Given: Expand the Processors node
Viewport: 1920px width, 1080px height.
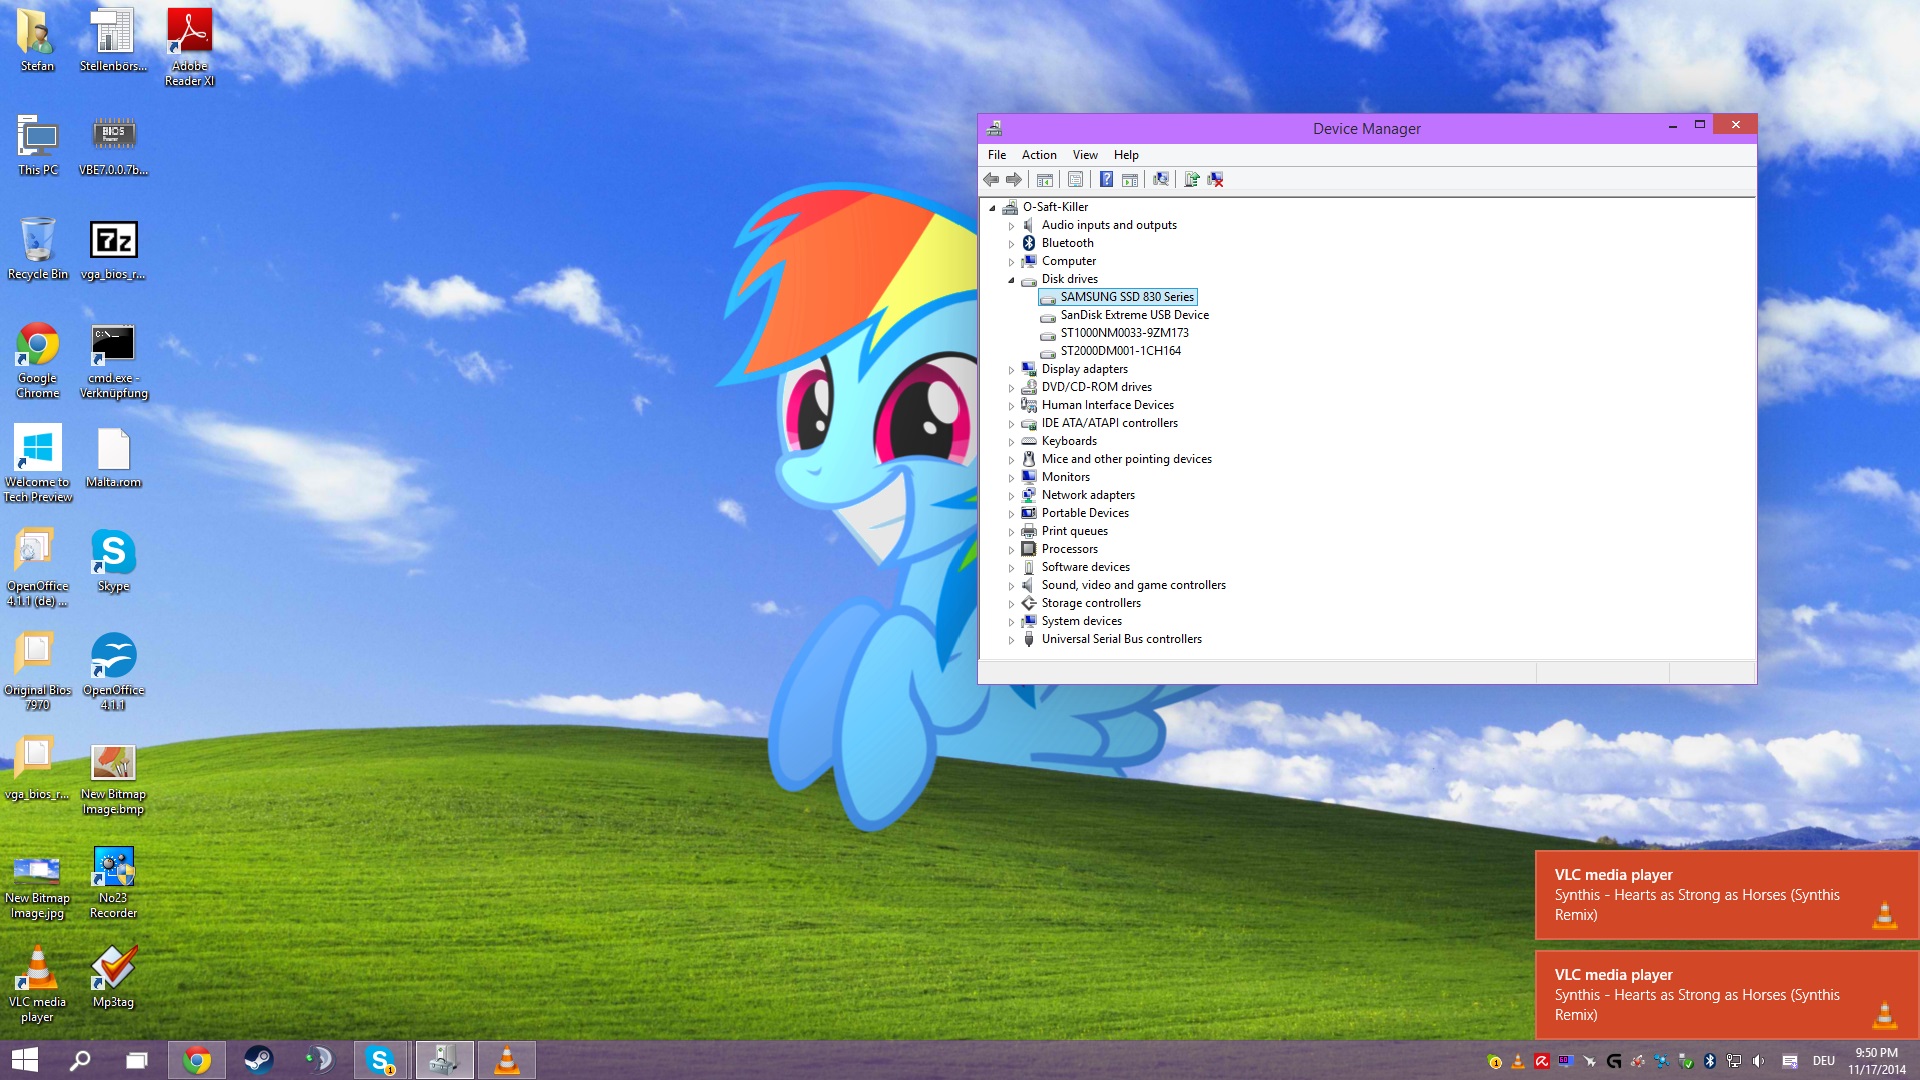Looking at the screenshot, I should (1011, 550).
